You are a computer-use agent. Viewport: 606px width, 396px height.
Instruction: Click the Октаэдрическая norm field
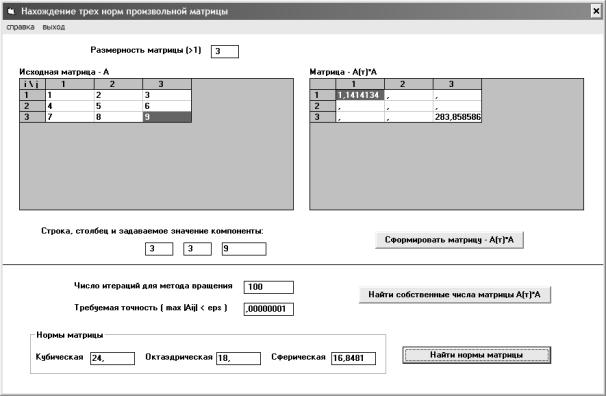pos(238,358)
